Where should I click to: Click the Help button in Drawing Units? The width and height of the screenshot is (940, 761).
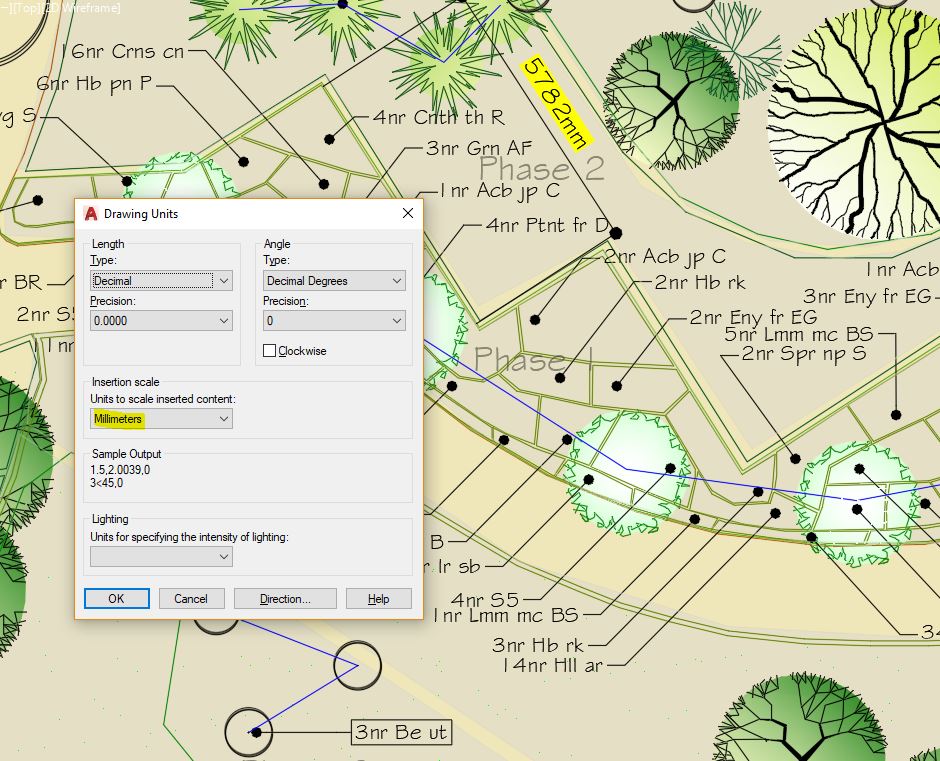pos(378,599)
